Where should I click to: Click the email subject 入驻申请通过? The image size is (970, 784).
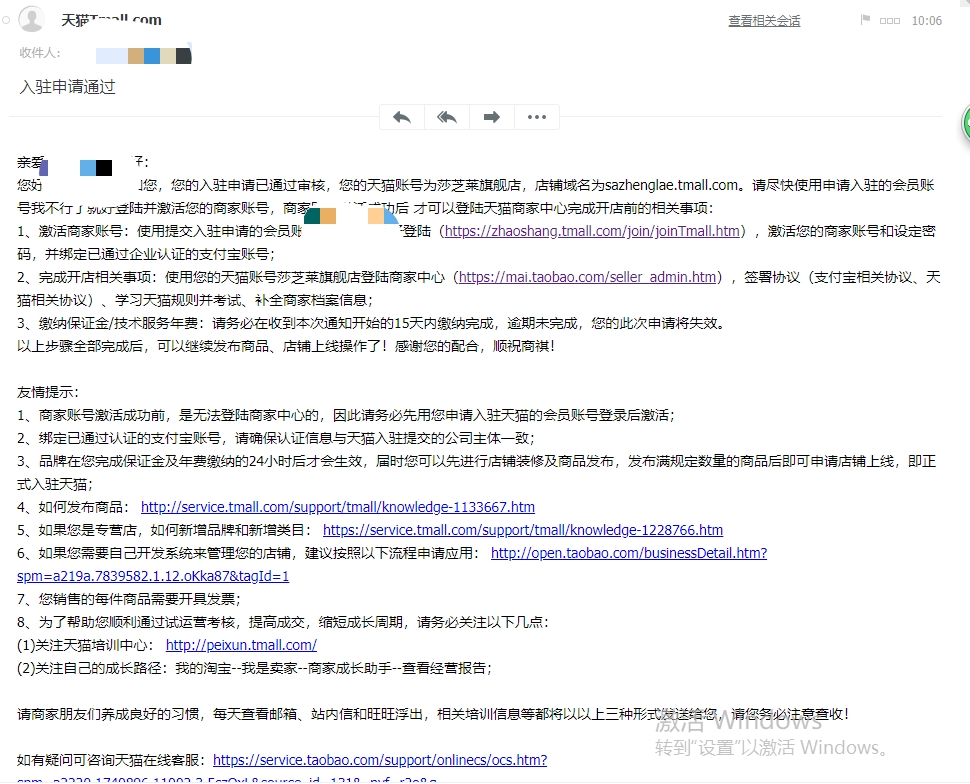click(x=67, y=87)
